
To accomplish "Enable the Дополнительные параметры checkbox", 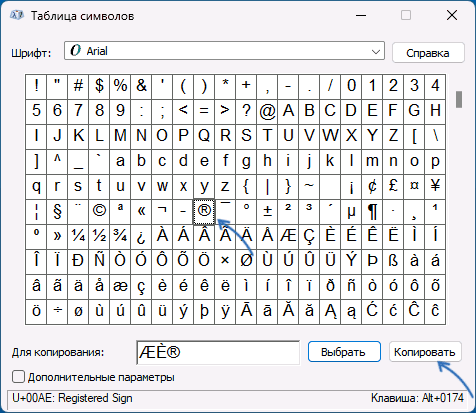I will [x=18, y=377].
